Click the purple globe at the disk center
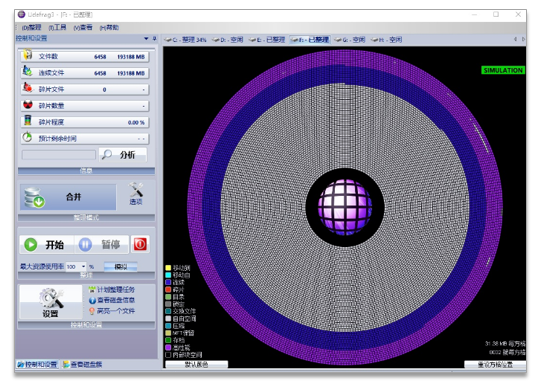Image resolution: width=541 pixels, height=387 pixels. coord(345,207)
